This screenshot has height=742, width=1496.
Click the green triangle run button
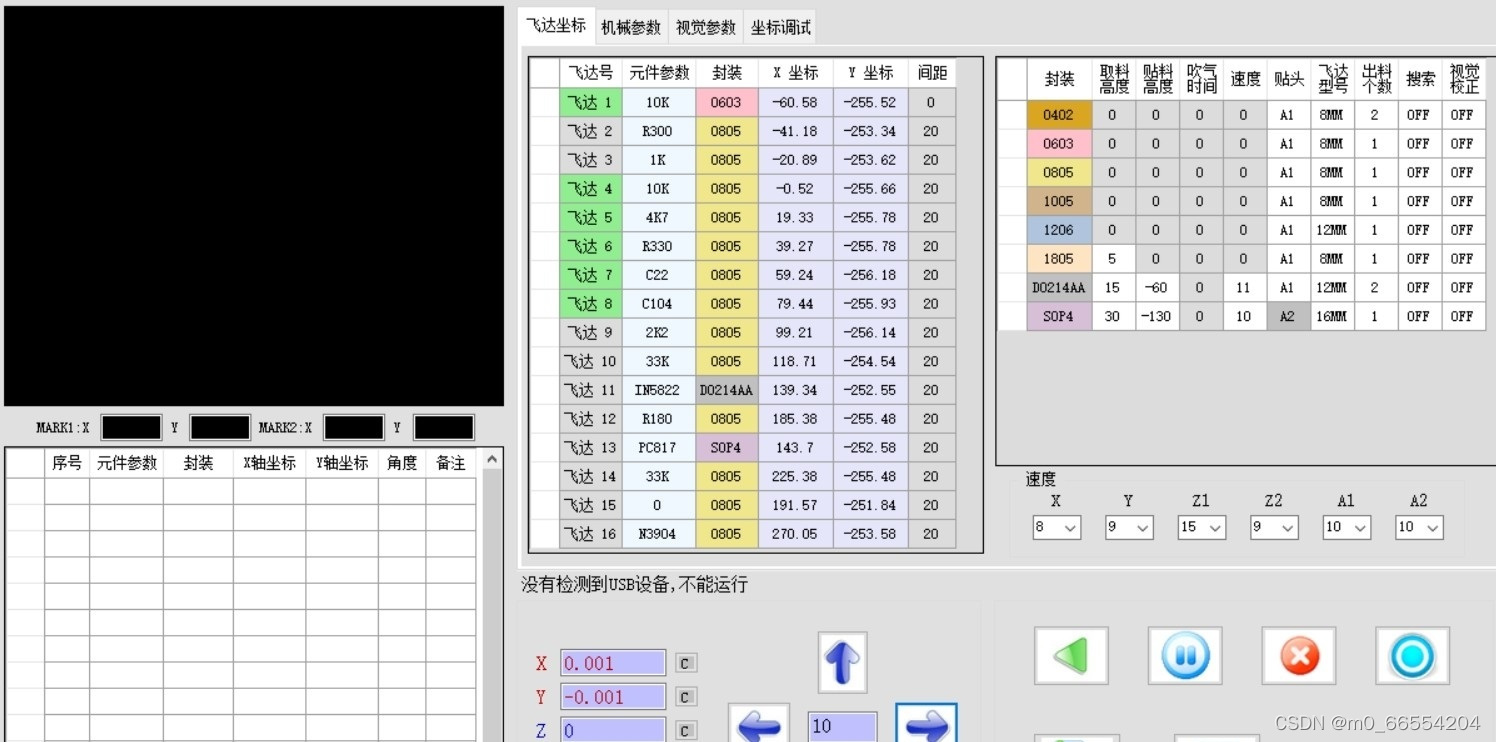tap(1071, 656)
